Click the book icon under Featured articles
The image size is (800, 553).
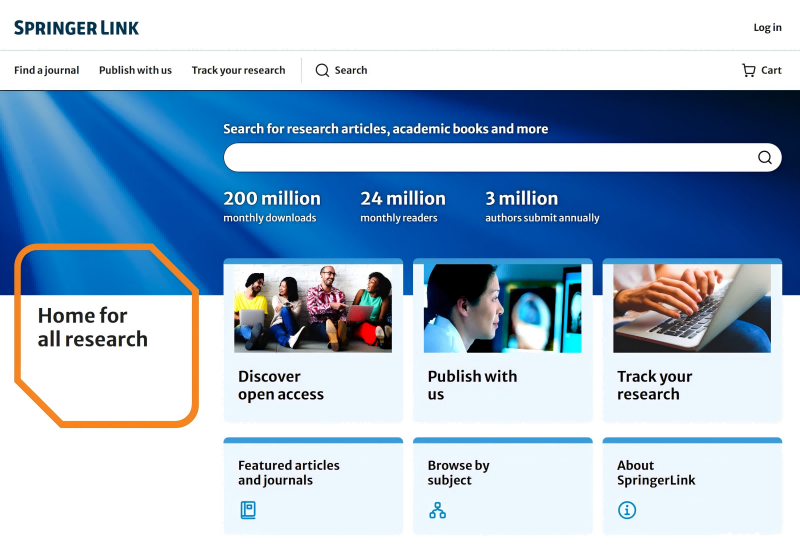(x=248, y=510)
